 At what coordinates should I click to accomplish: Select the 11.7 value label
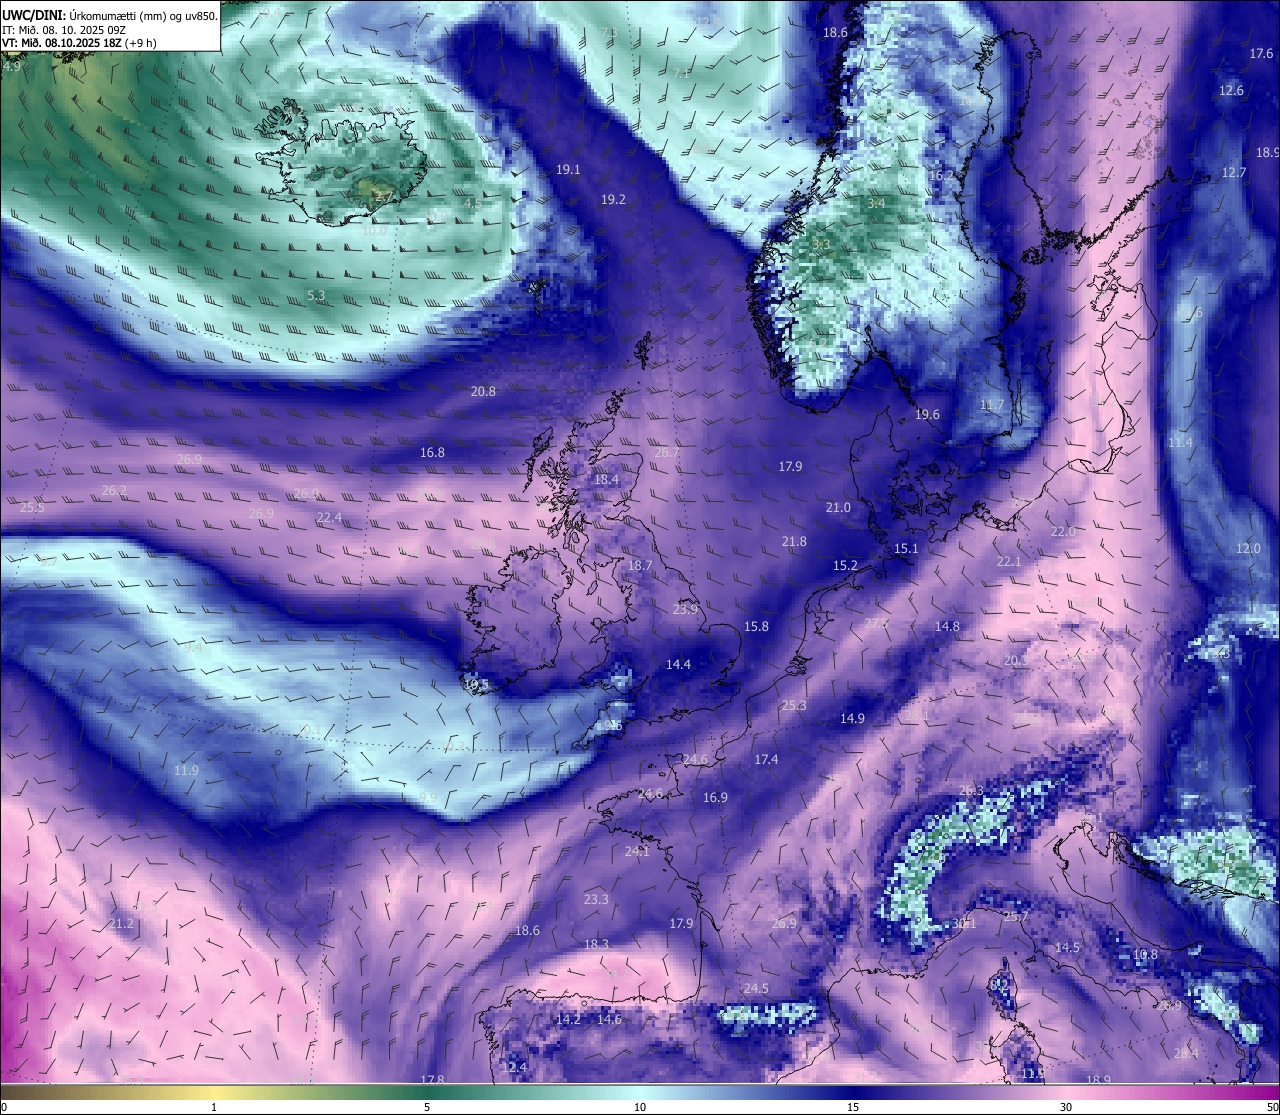(x=991, y=405)
